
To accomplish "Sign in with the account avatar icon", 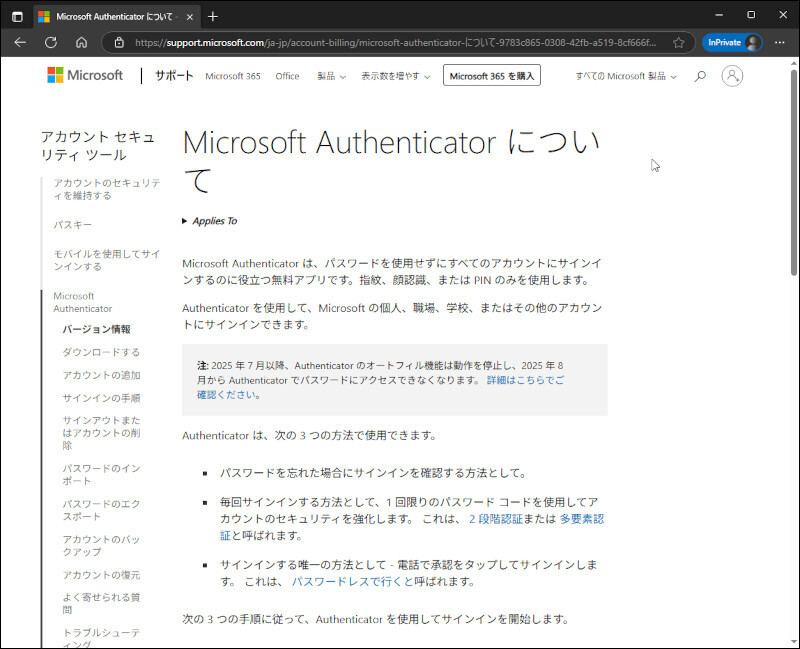I will pyautogui.click(x=732, y=76).
